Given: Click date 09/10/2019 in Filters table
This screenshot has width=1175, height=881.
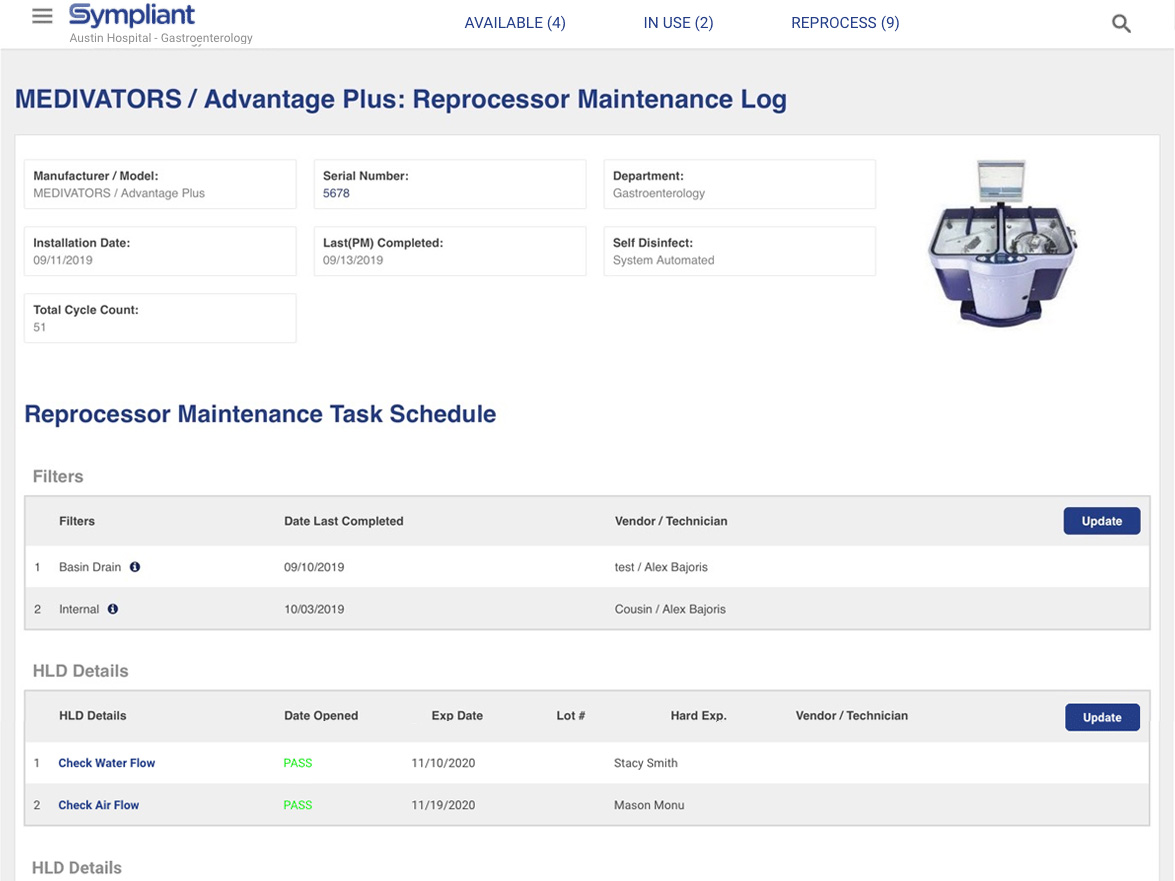Looking at the screenshot, I should point(314,567).
